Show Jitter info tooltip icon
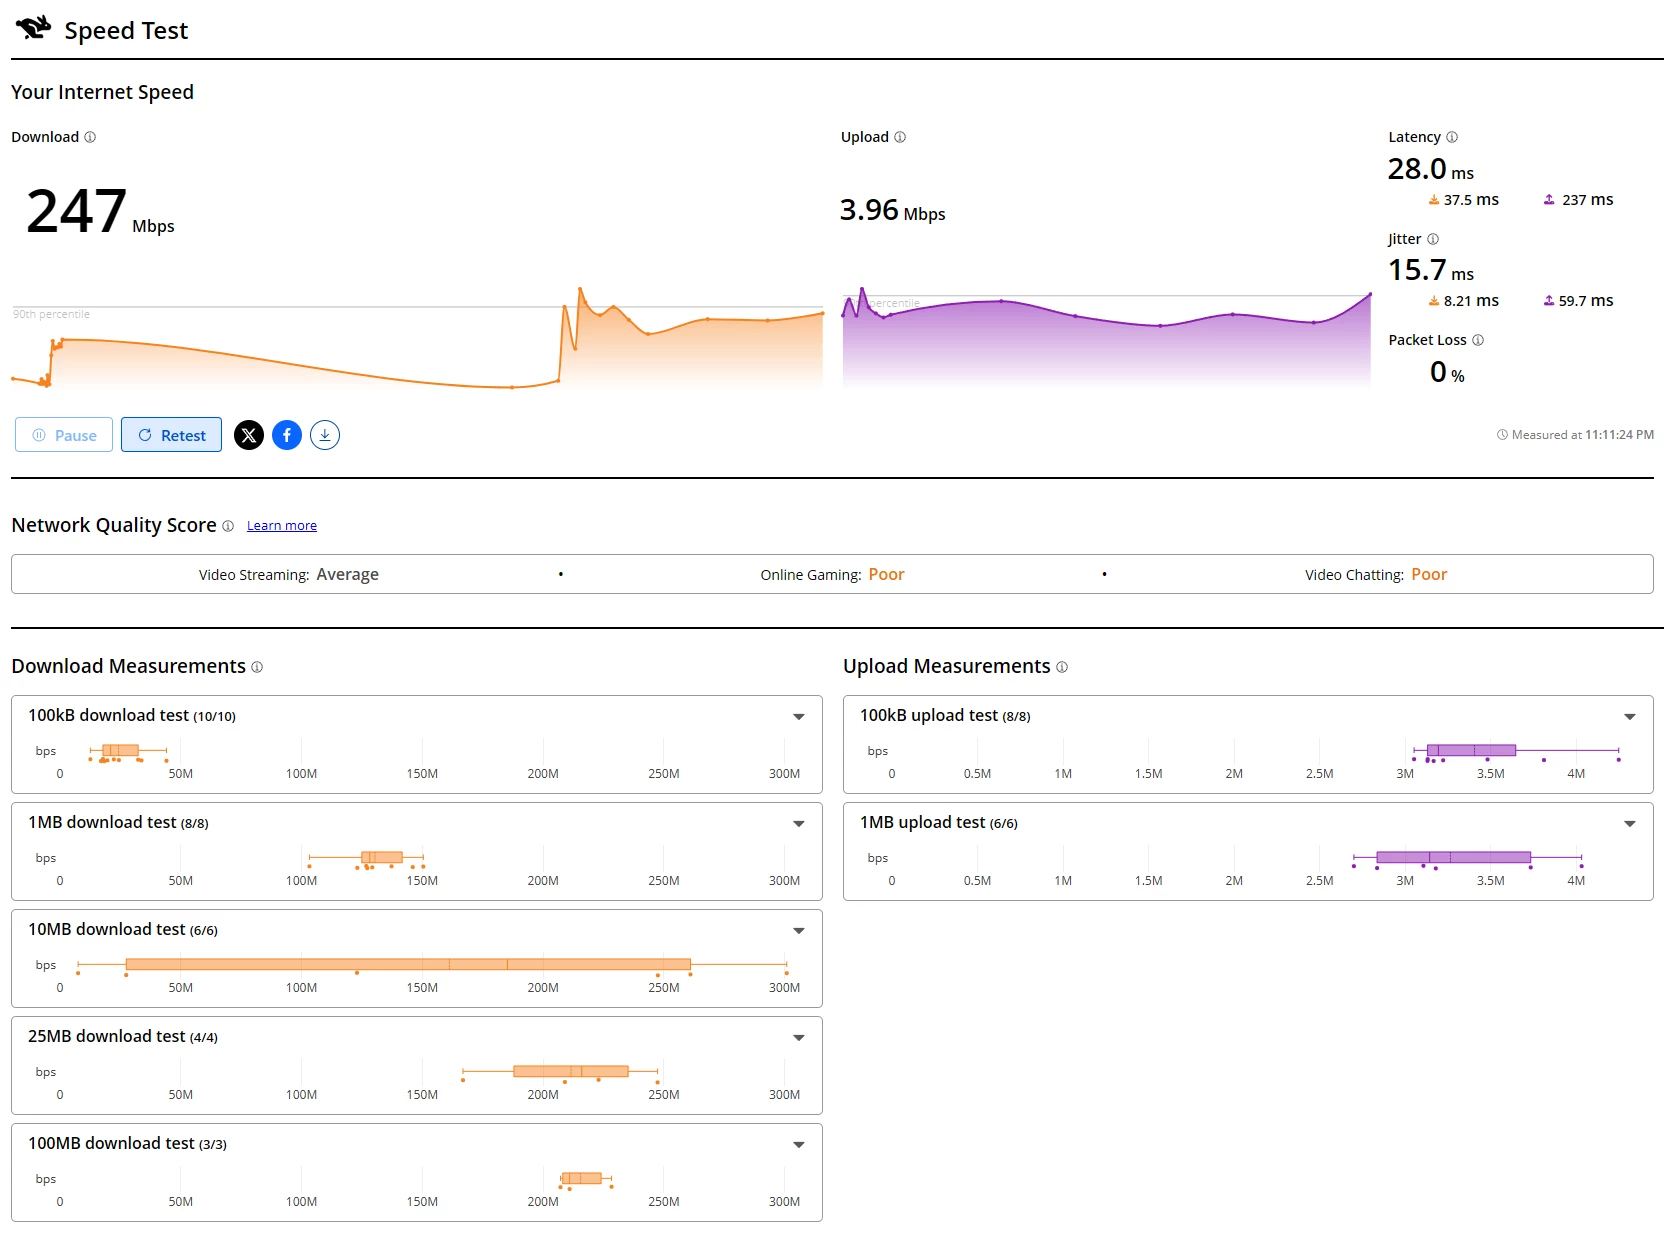This screenshot has width=1664, height=1237. point(1433,239)
